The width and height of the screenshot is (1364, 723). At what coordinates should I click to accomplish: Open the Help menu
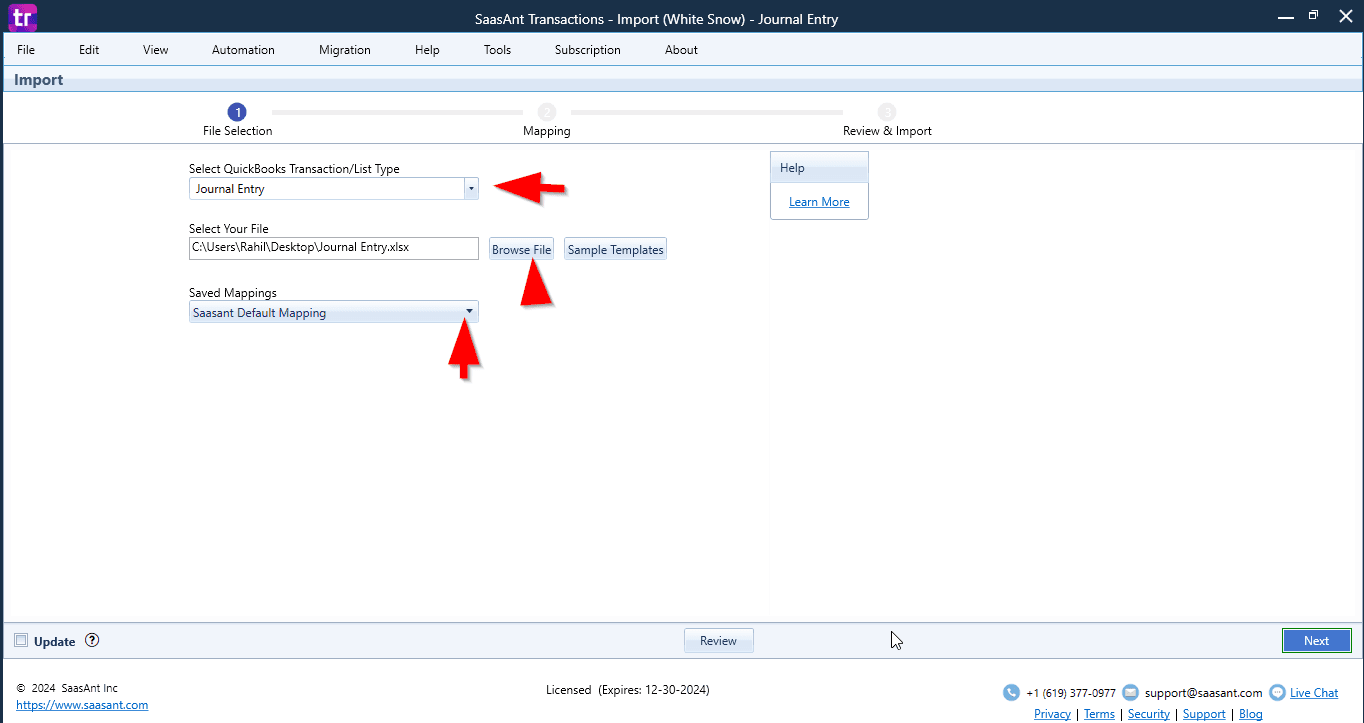(427, 50)
